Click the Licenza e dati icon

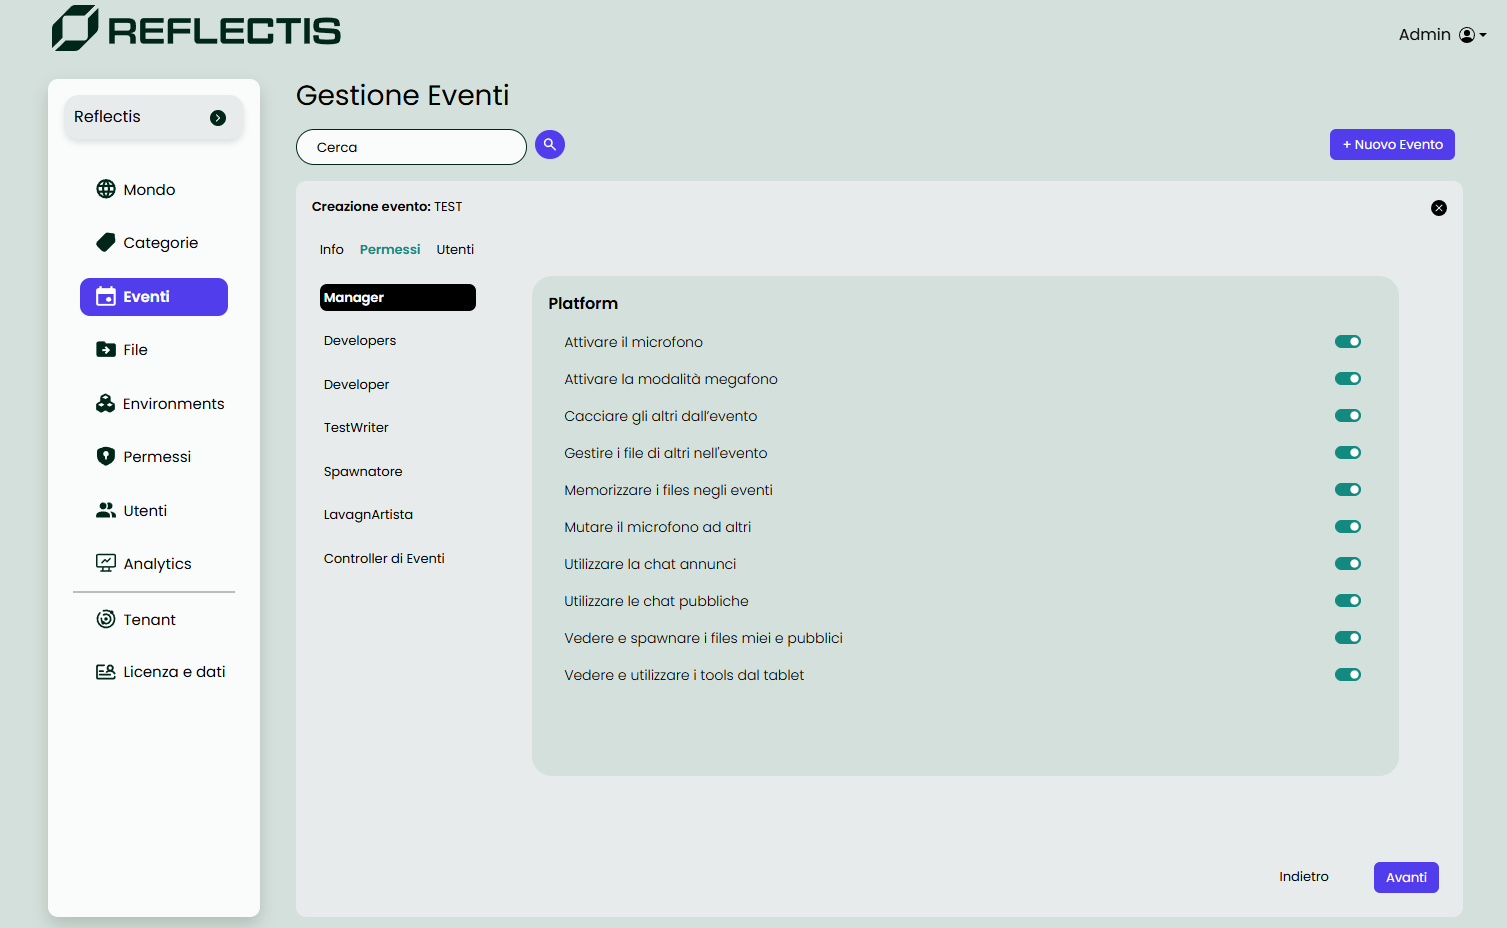point(105,671)
